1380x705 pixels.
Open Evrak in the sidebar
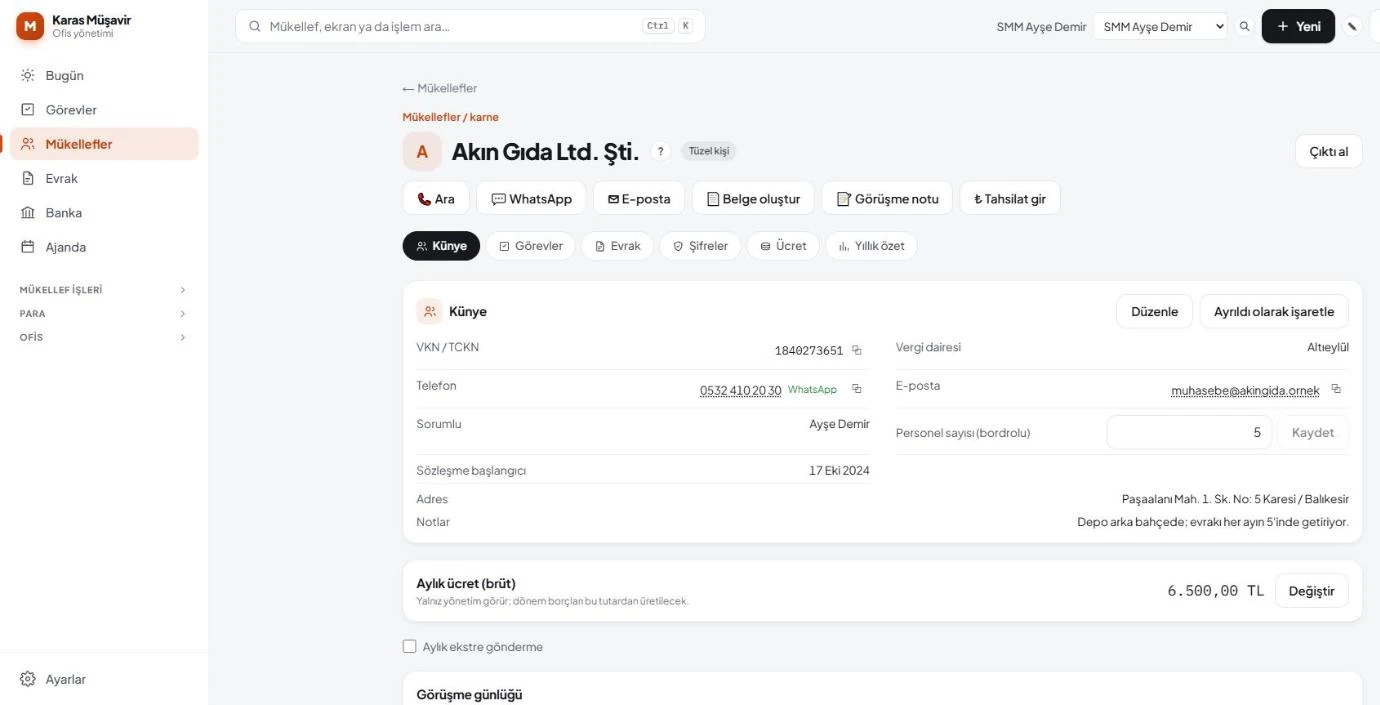click(104, 178)
